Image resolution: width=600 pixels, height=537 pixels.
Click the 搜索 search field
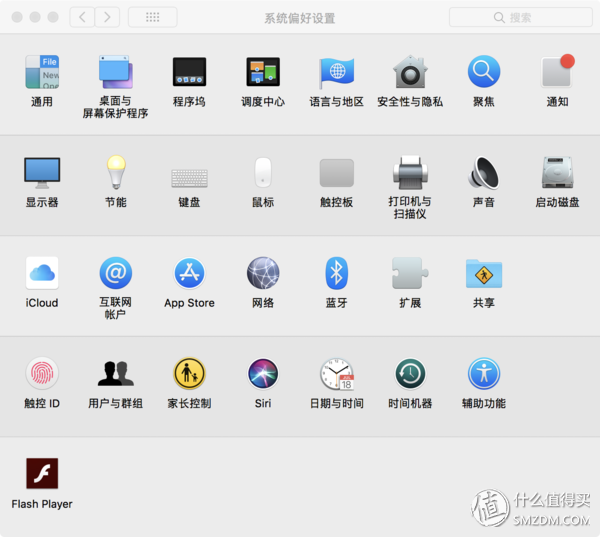[521, 17]
